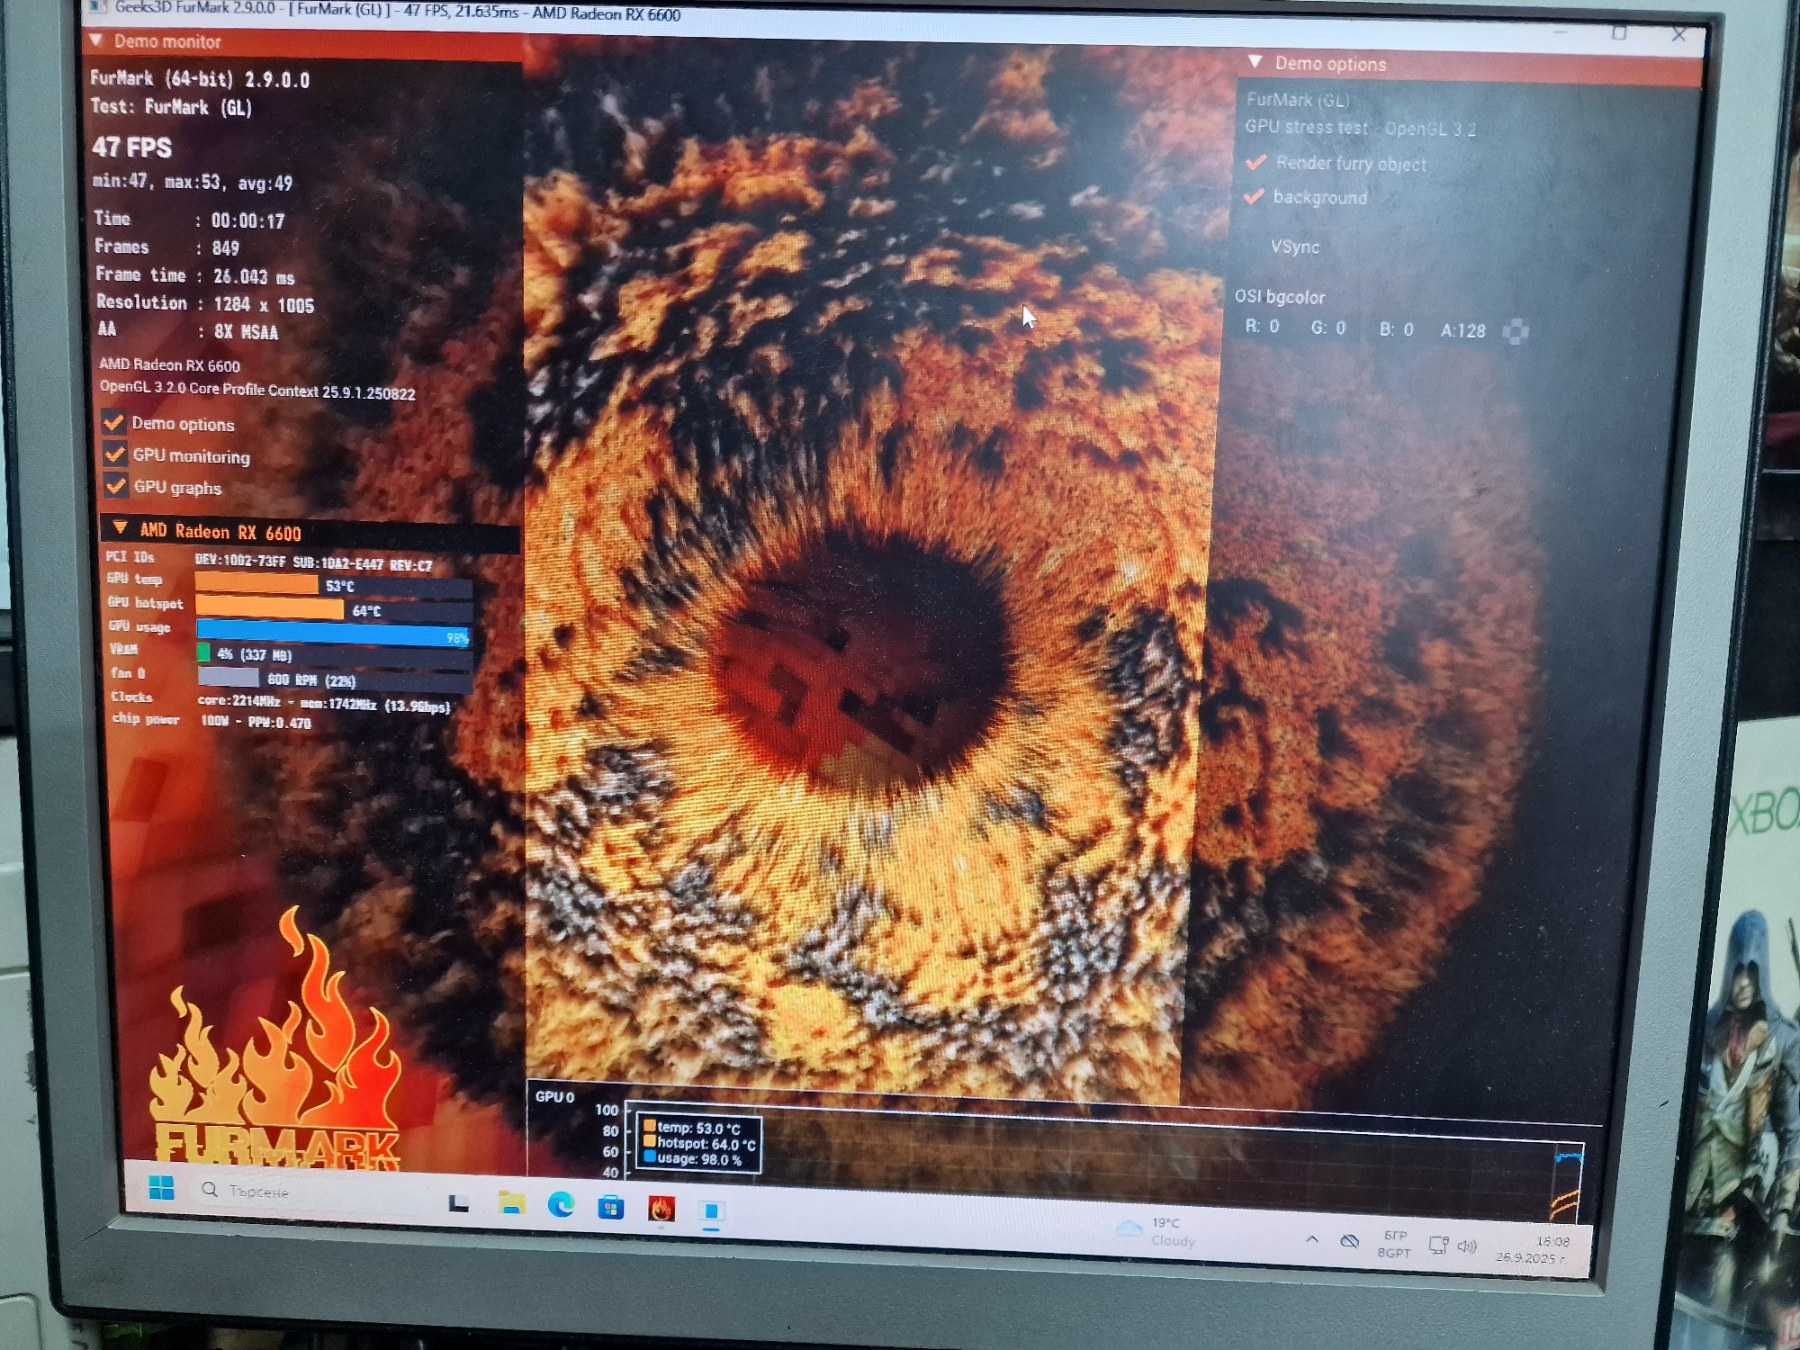Open the Windows Start menu
Image resolution: width=1800 pixels, height=1350 pixels.
tap(161, 1188)
